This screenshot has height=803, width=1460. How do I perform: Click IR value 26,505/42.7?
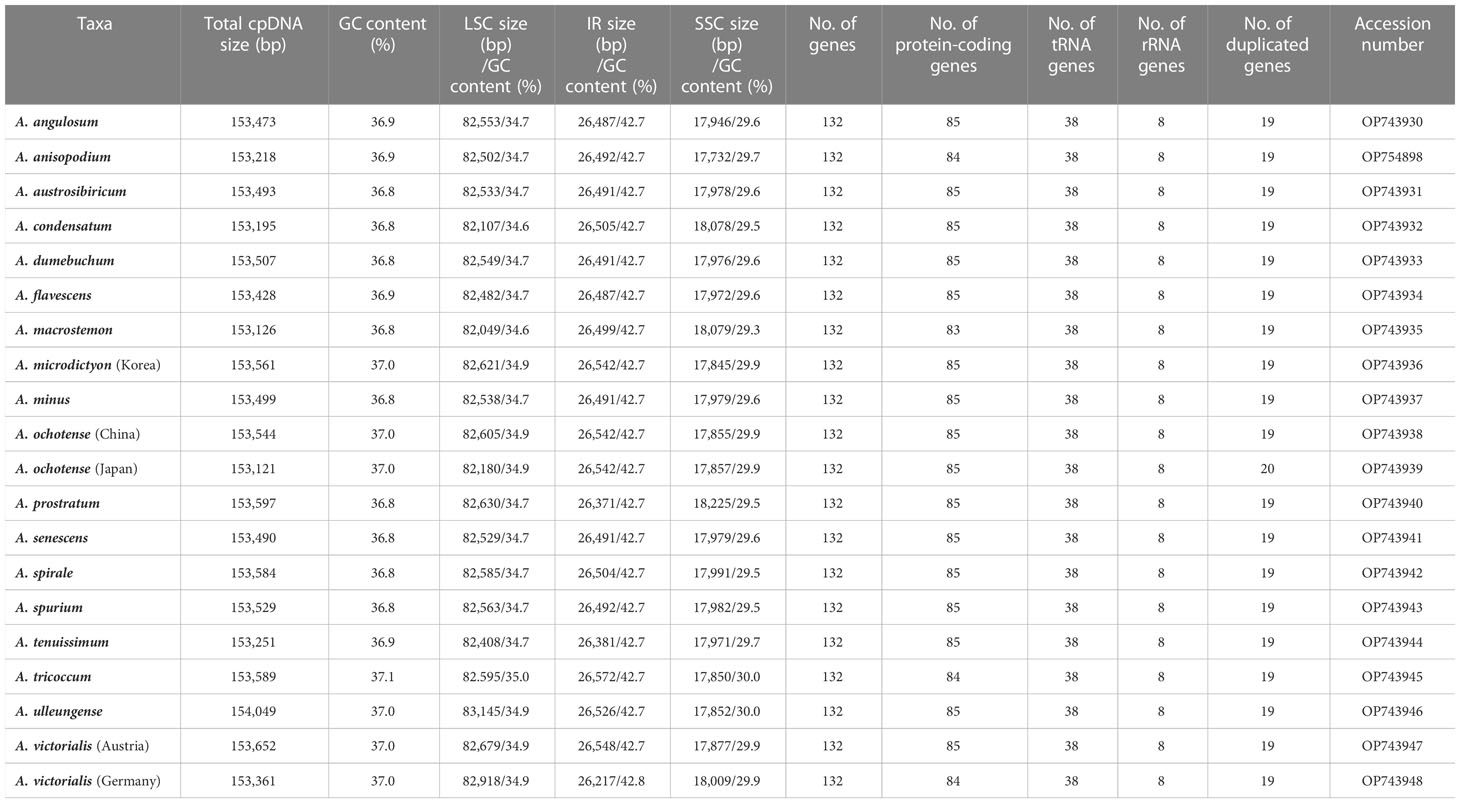(612, 226)
